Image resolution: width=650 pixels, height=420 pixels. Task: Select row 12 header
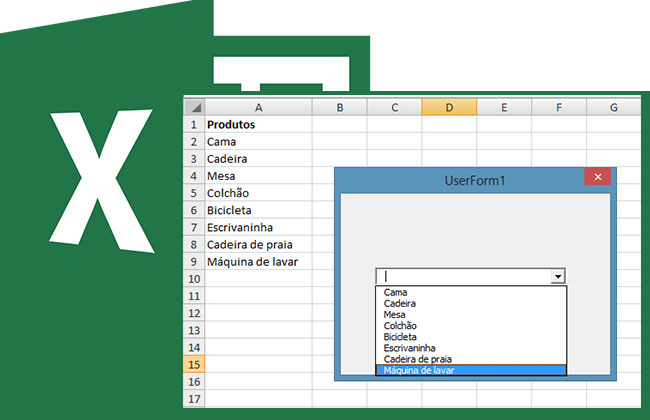pyautogui.click(x=194, y=313)
